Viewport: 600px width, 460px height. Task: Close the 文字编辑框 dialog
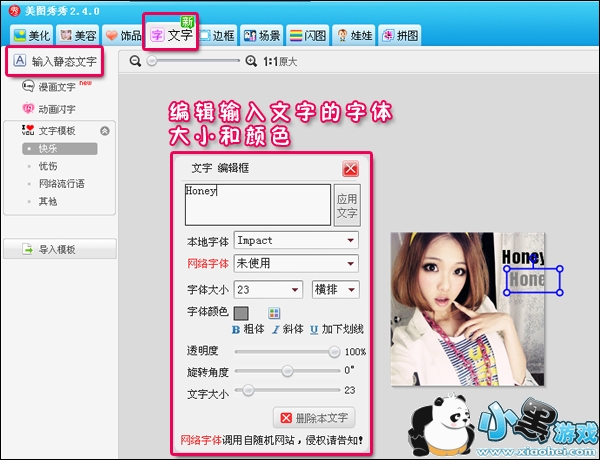350,169
